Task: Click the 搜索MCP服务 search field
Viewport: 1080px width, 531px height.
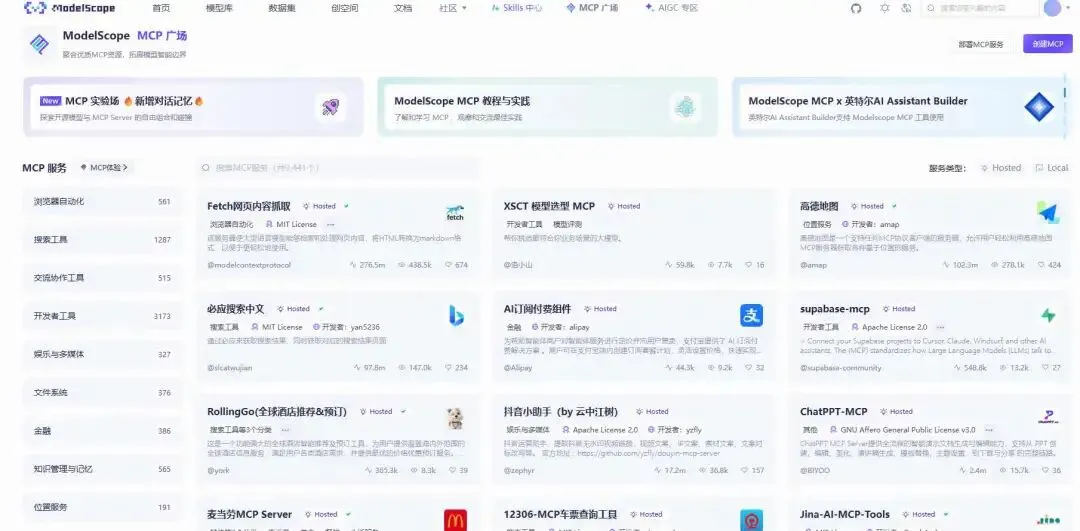Action: 338,167
